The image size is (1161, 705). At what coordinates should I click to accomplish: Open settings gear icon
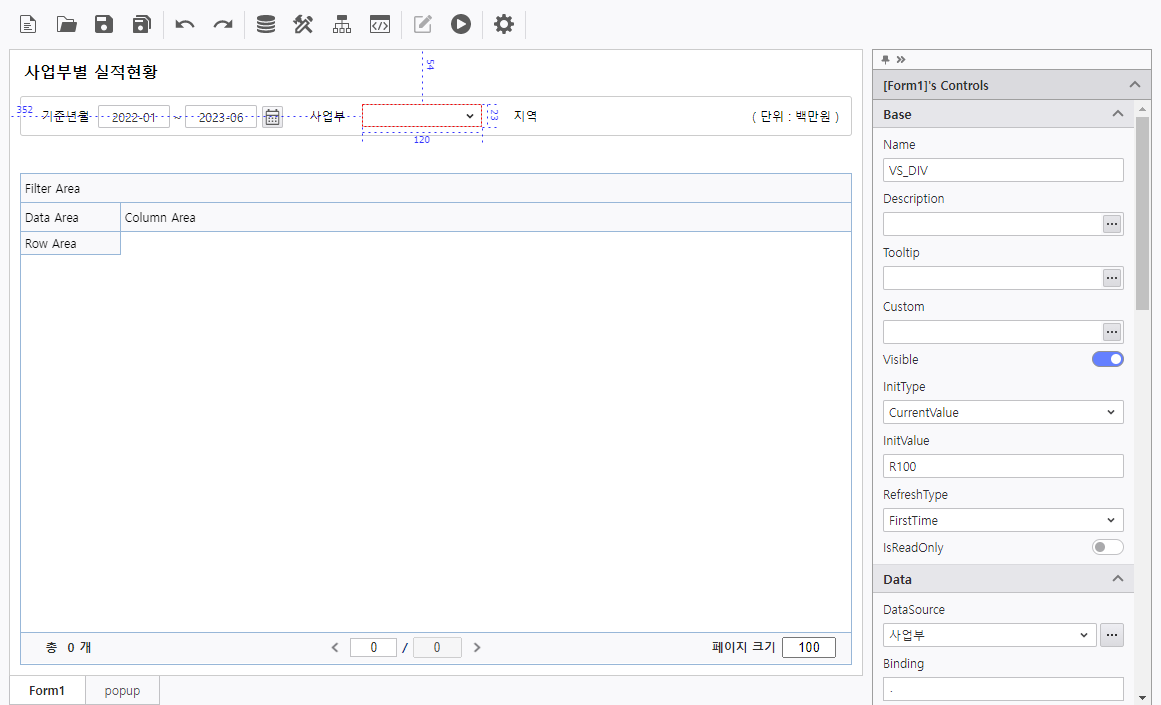503,24
